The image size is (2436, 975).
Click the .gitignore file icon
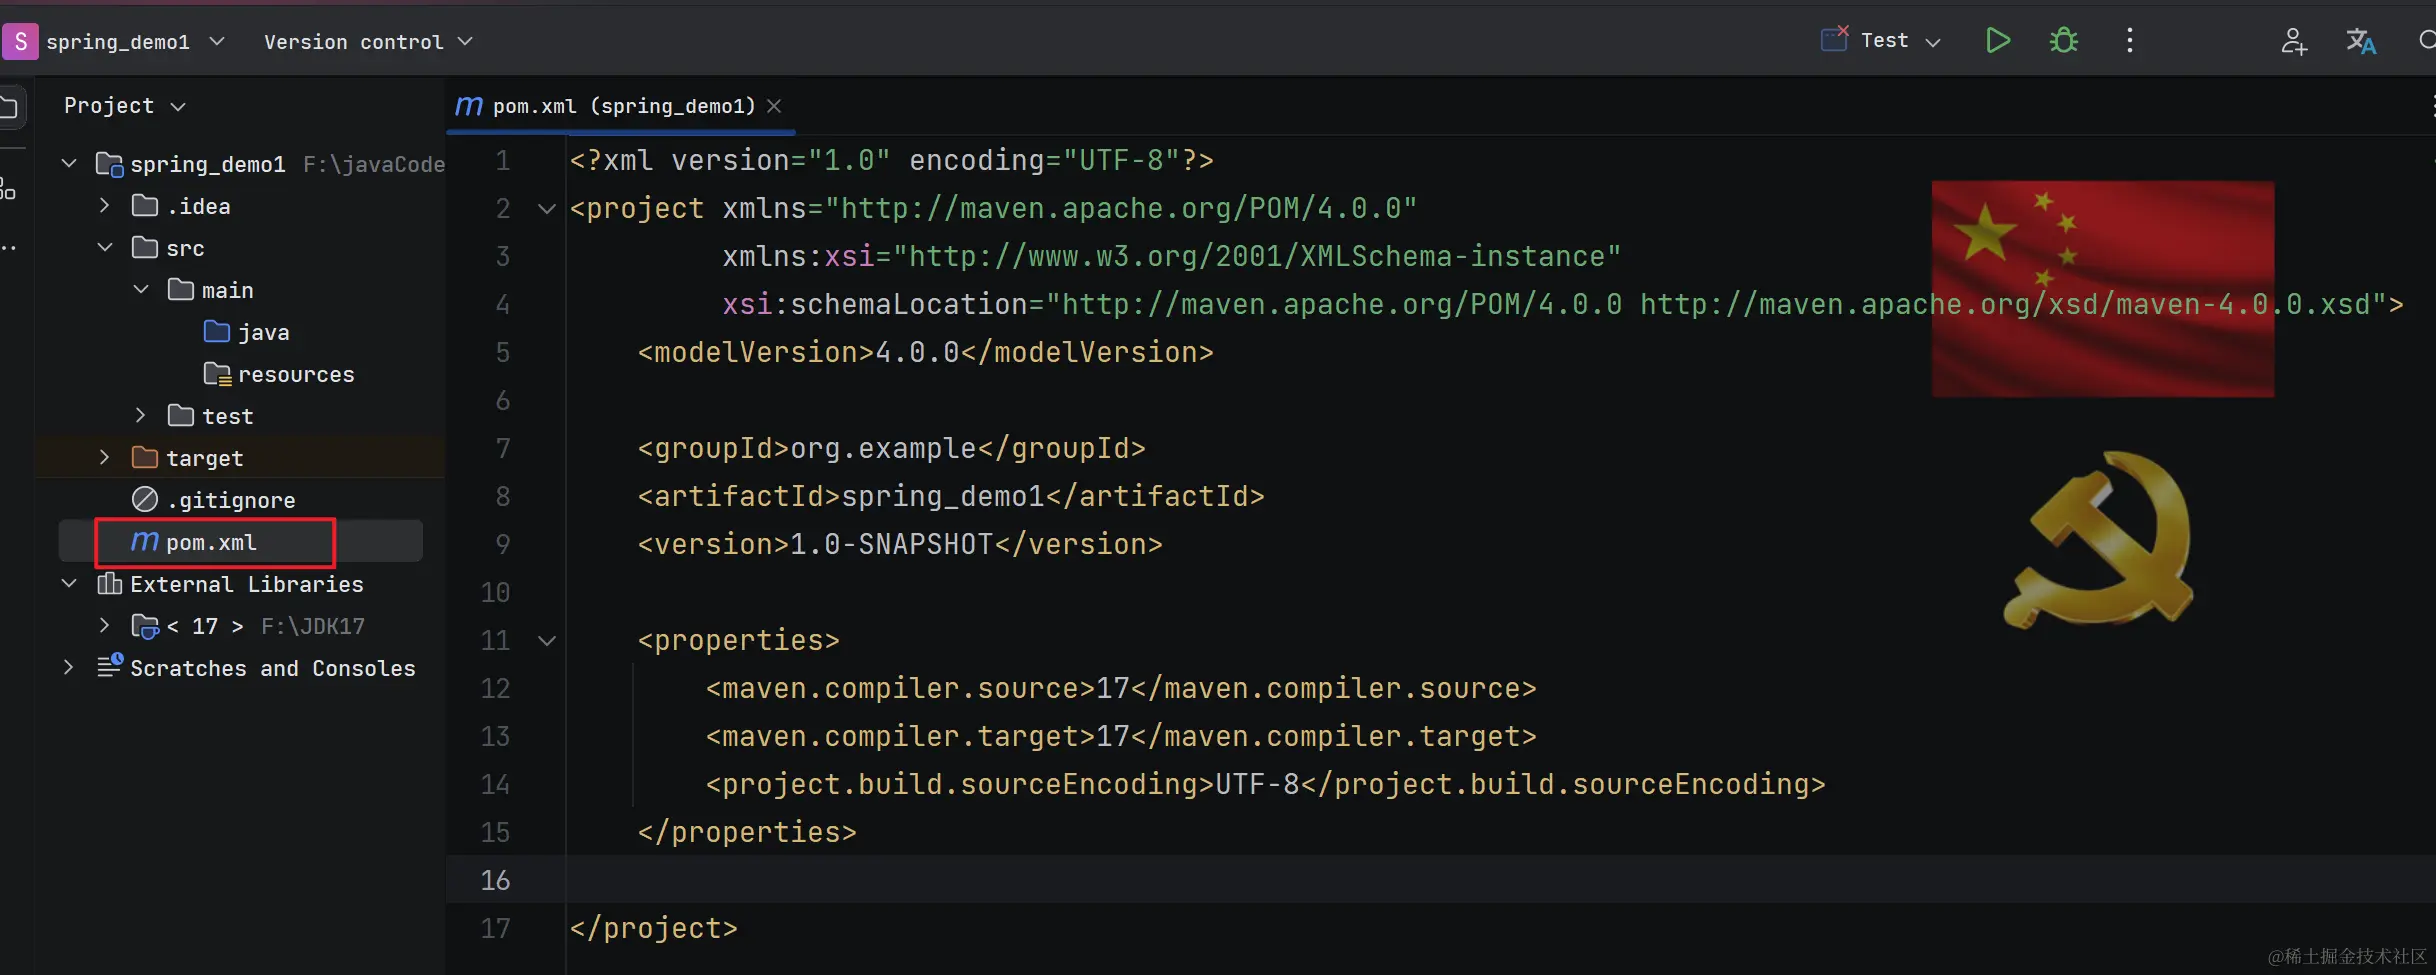(x=145, y=499)
